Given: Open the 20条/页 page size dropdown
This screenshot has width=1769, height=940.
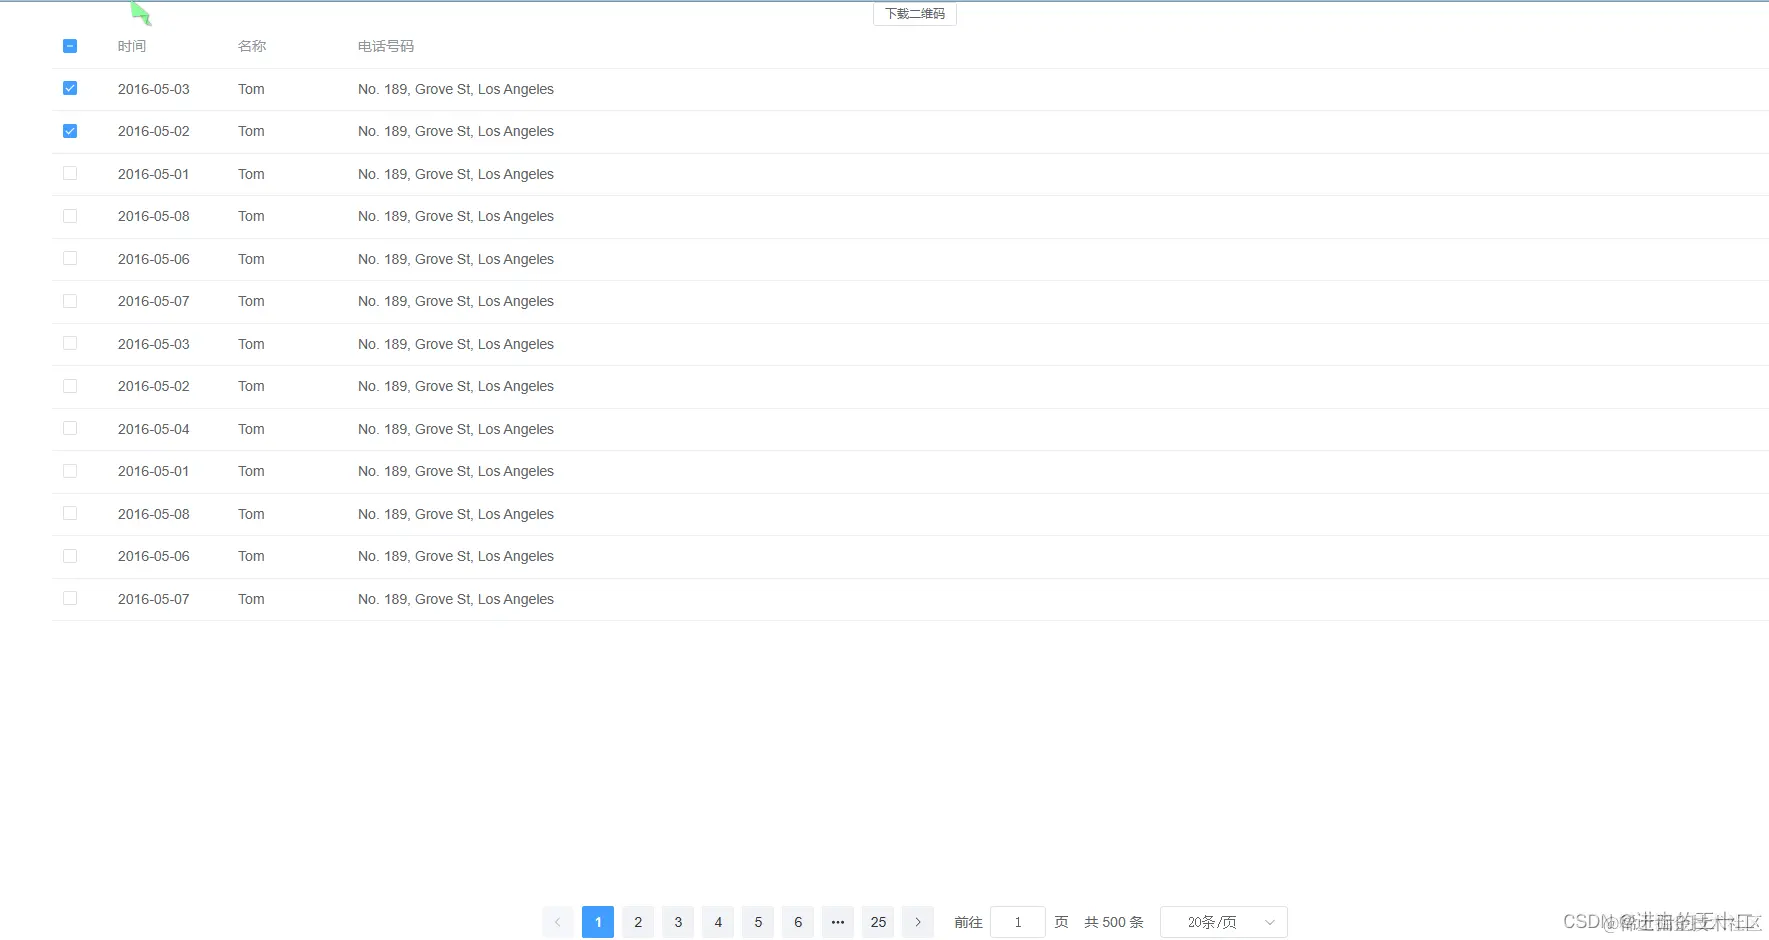Looking at the screenshot, I should (x=1224, y=922).
